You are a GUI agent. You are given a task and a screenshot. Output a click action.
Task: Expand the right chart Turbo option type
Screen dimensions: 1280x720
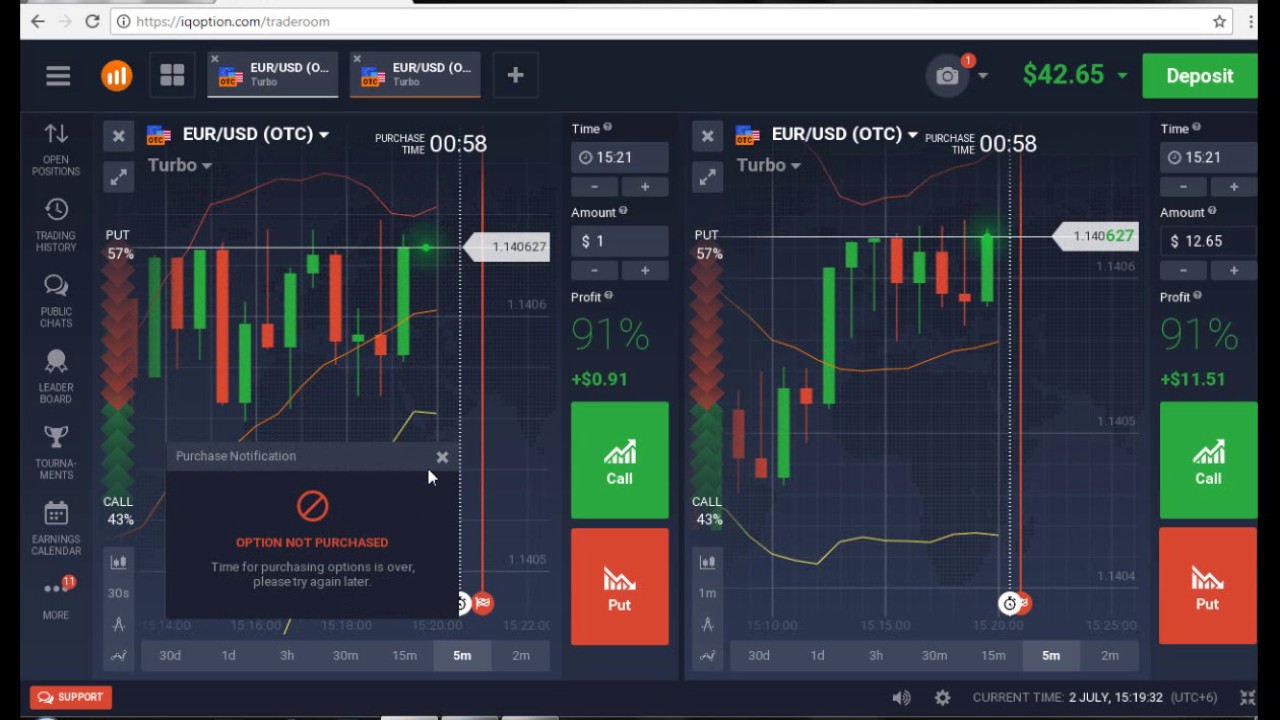coord(769,165)
